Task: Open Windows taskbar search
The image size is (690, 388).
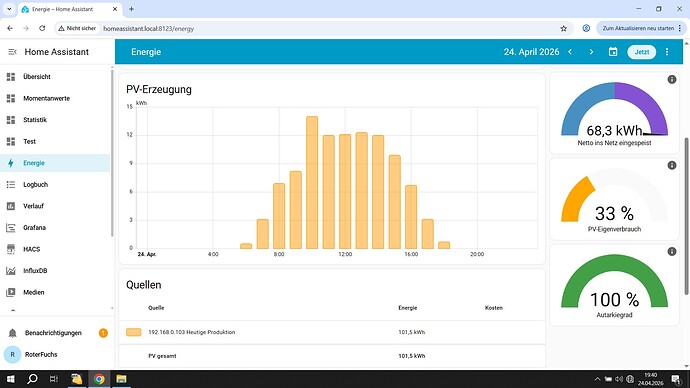Action: [x=32, y=379]
